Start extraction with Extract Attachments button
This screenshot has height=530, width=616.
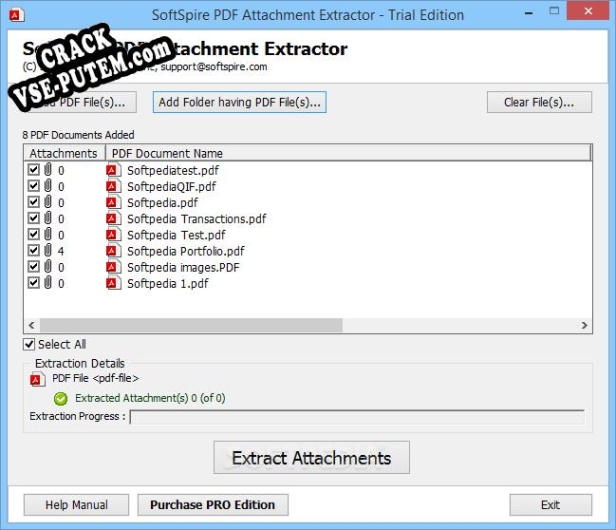coord(311,458)
